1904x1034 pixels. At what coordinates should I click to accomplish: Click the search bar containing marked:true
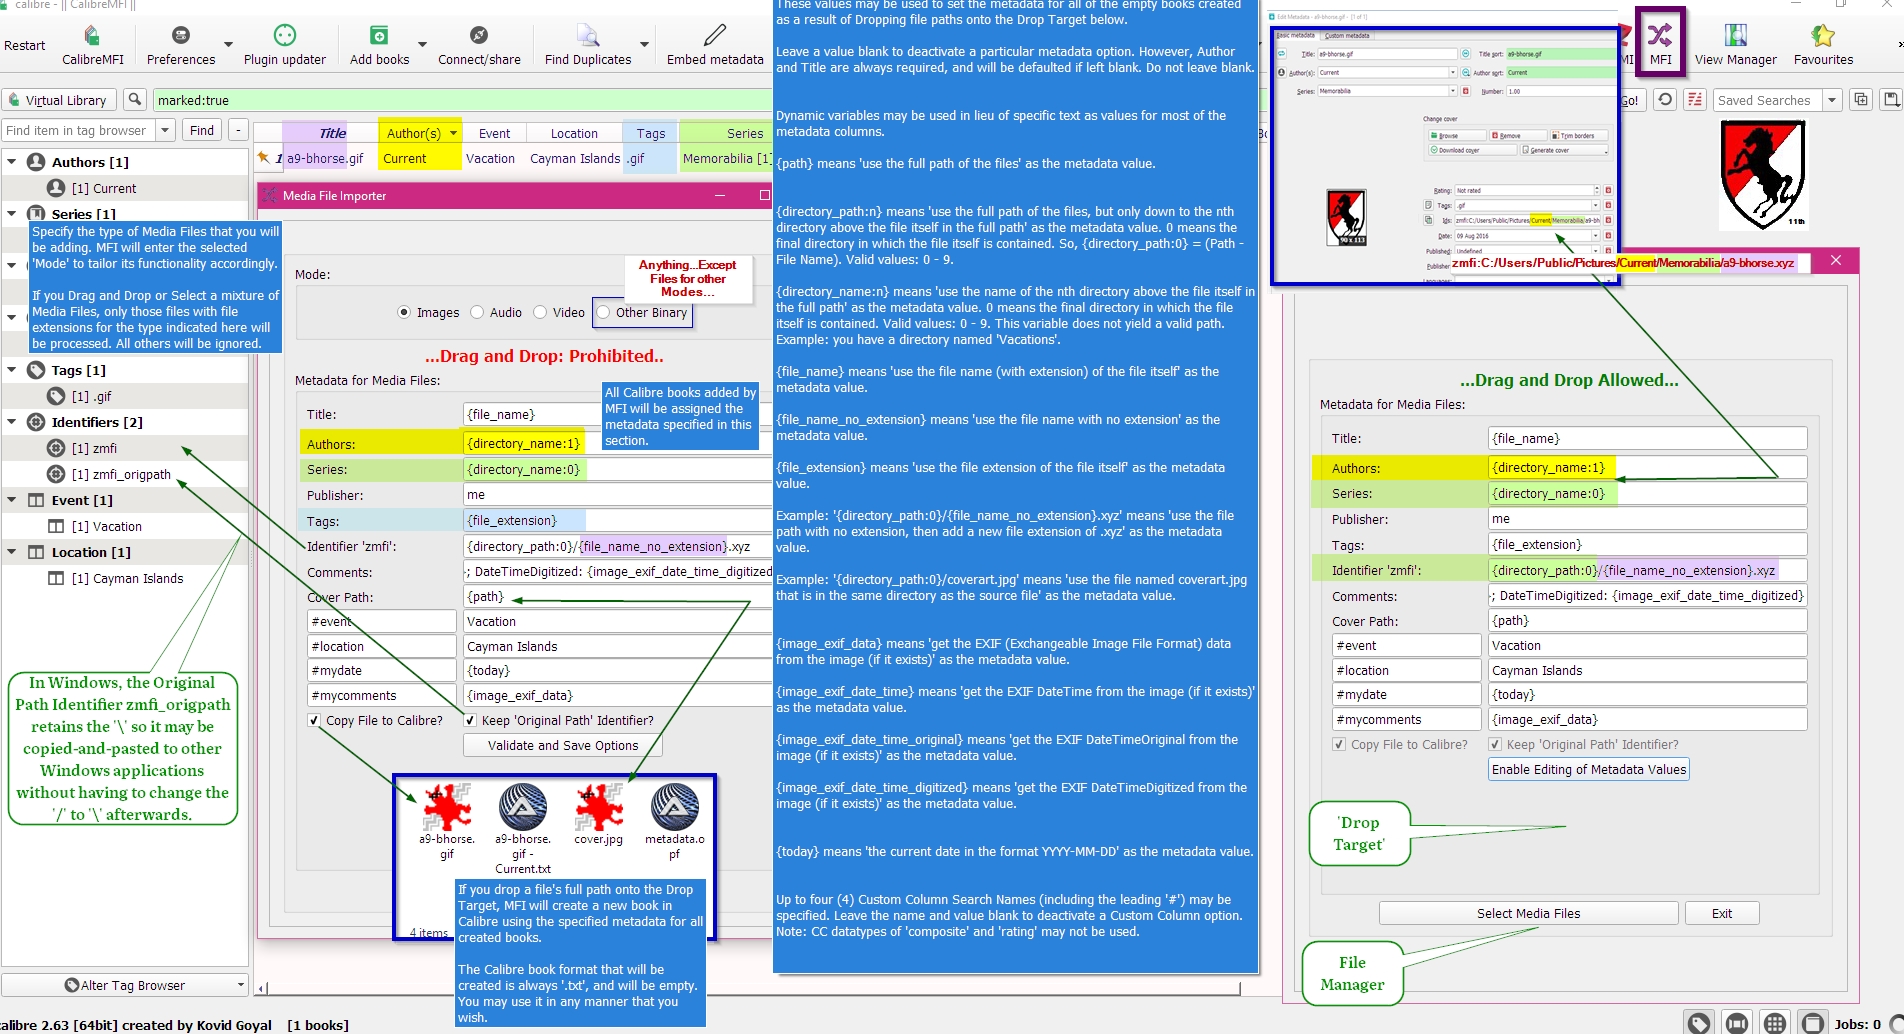(x=462, y=100)
